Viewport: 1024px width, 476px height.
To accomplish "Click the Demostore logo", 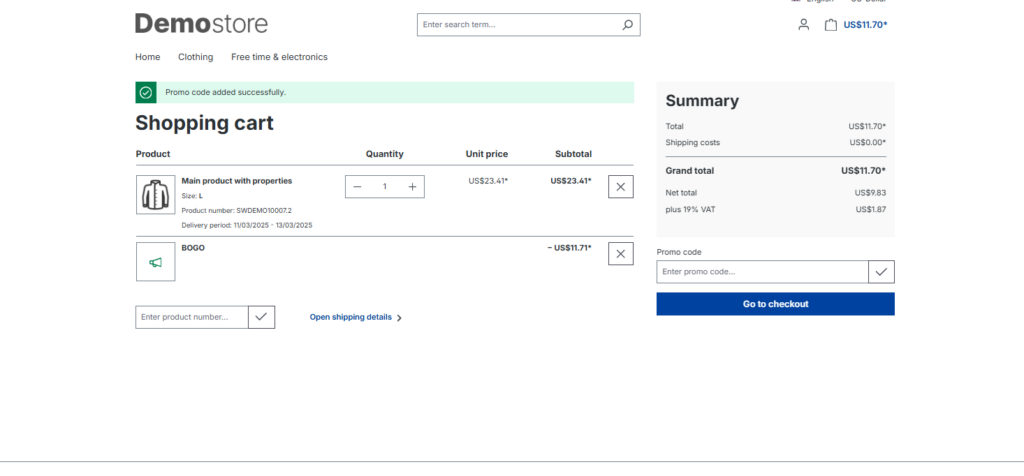I will pos(201,23).
